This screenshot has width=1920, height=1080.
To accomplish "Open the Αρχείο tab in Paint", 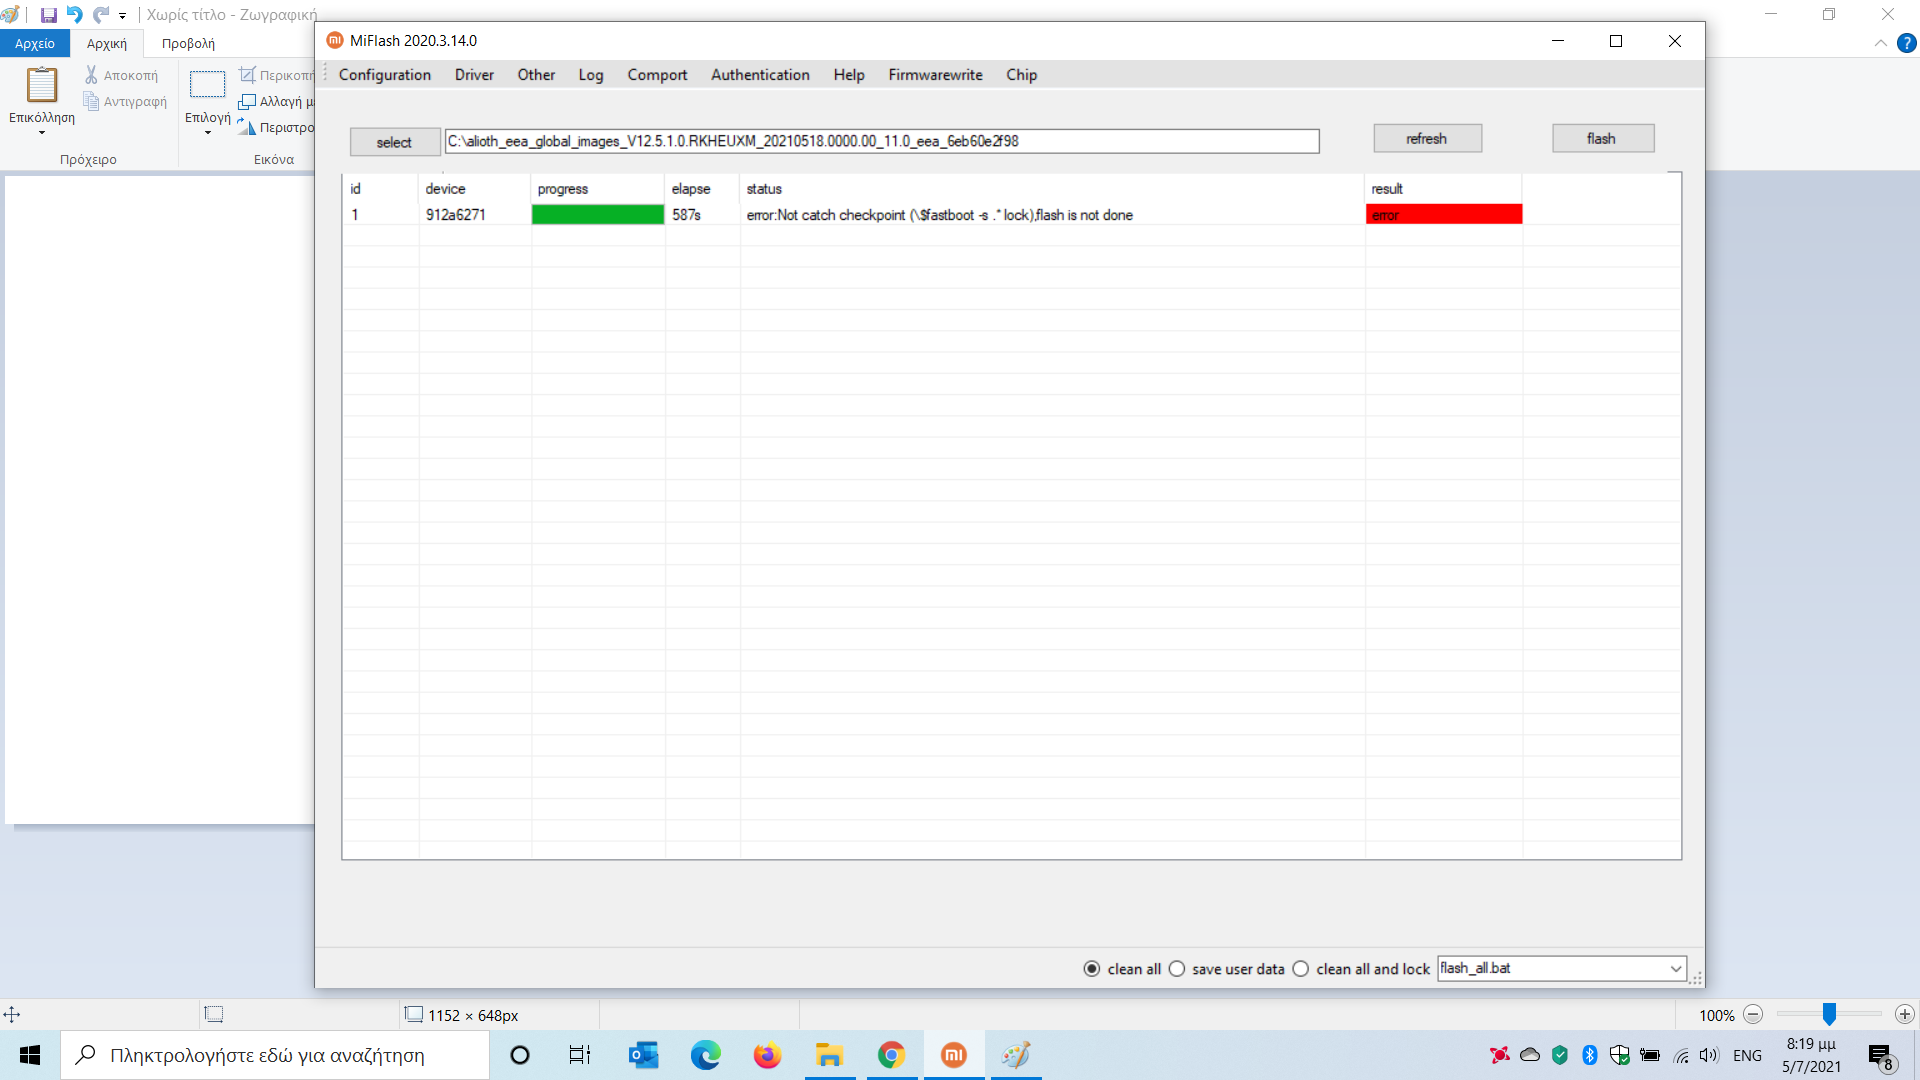I will (35, 43).
